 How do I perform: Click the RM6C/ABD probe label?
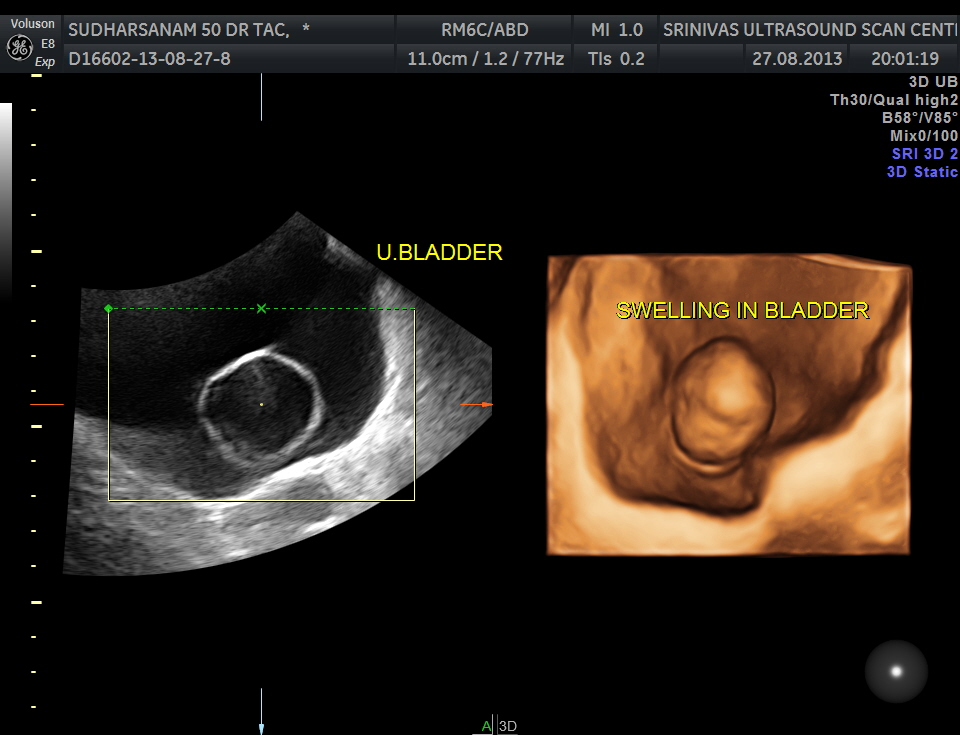pos(485,30)
